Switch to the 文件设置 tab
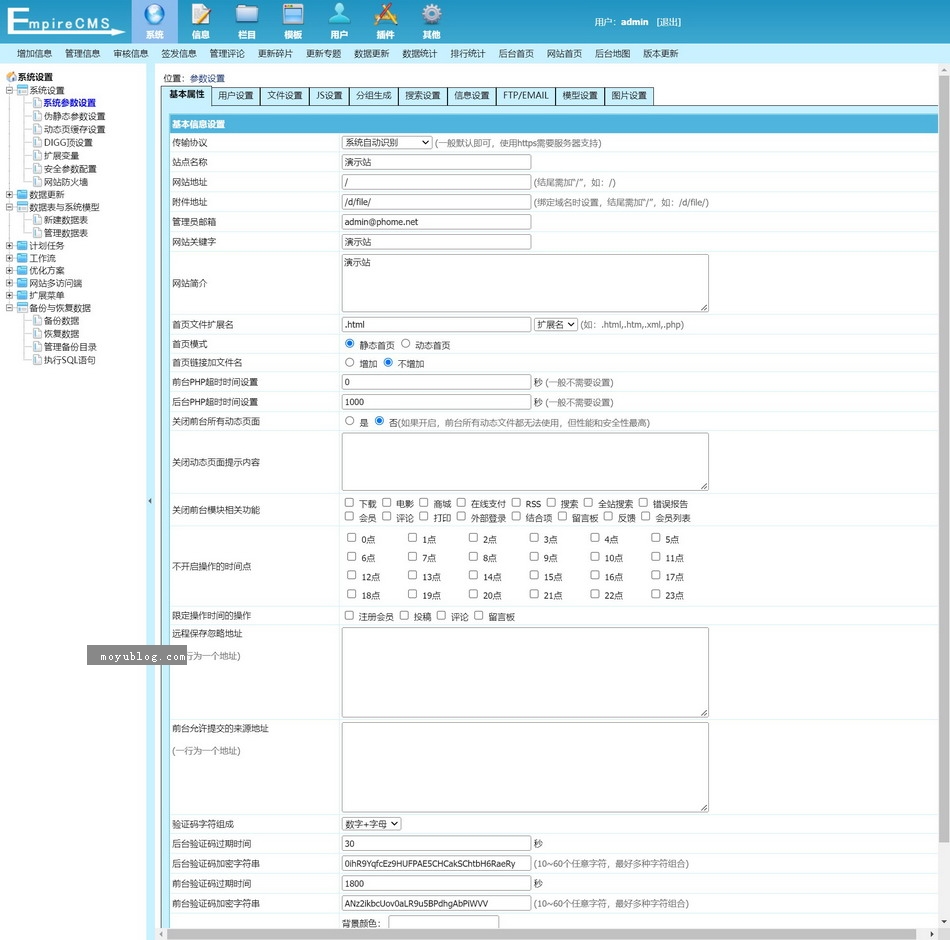The image size is (950, 940). click(x=285, y=96)
